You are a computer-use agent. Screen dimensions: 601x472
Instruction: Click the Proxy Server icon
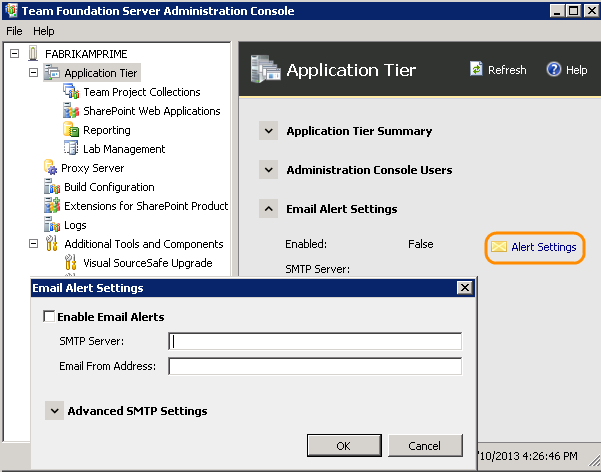tap(51, 168)
